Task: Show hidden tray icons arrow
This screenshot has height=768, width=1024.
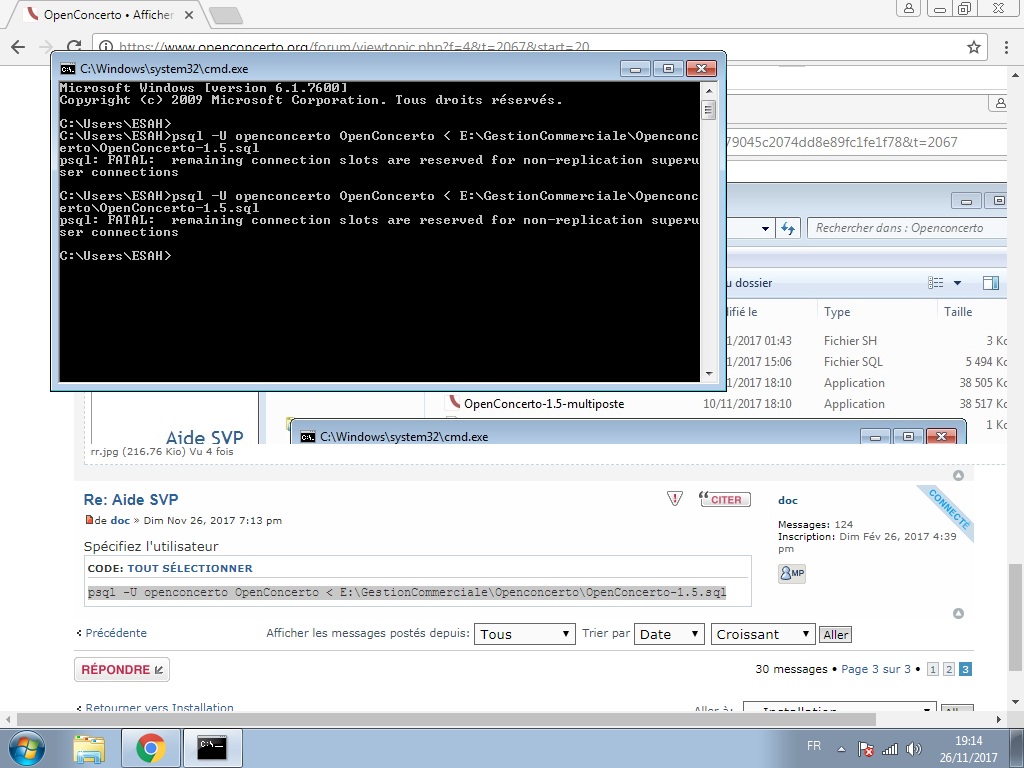Action: pos(842,749)
